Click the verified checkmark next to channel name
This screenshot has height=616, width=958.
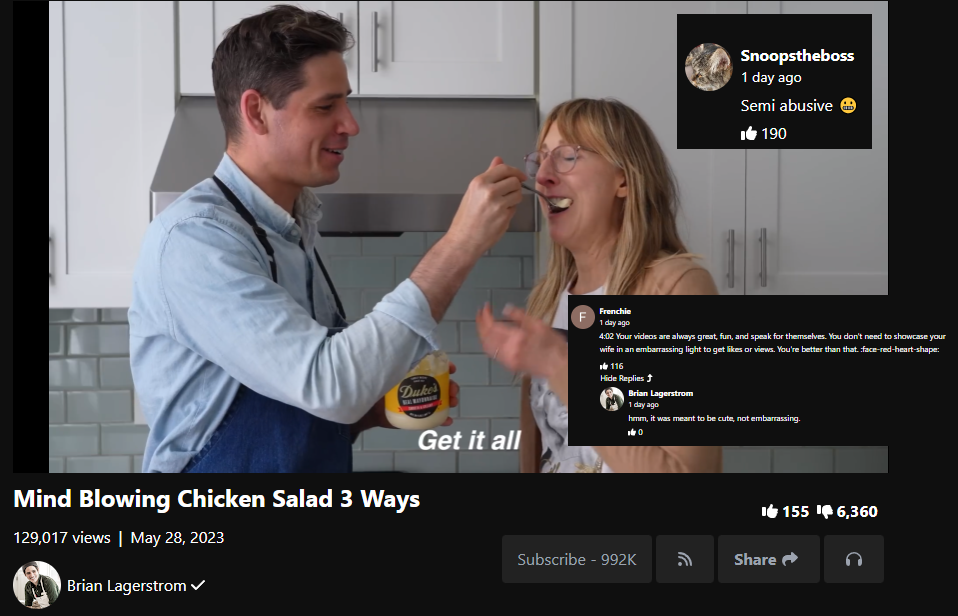tap(198, 585)
